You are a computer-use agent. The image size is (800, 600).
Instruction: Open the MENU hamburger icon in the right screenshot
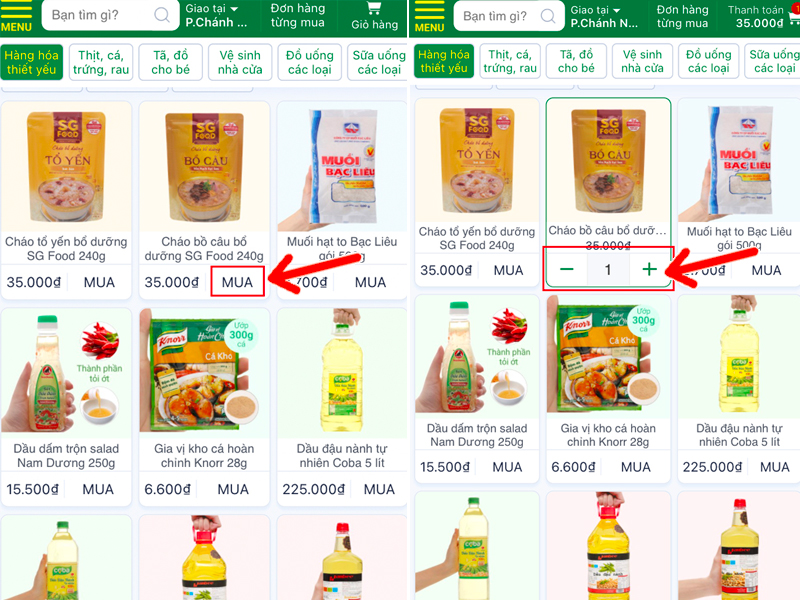[x=429, y=16]
